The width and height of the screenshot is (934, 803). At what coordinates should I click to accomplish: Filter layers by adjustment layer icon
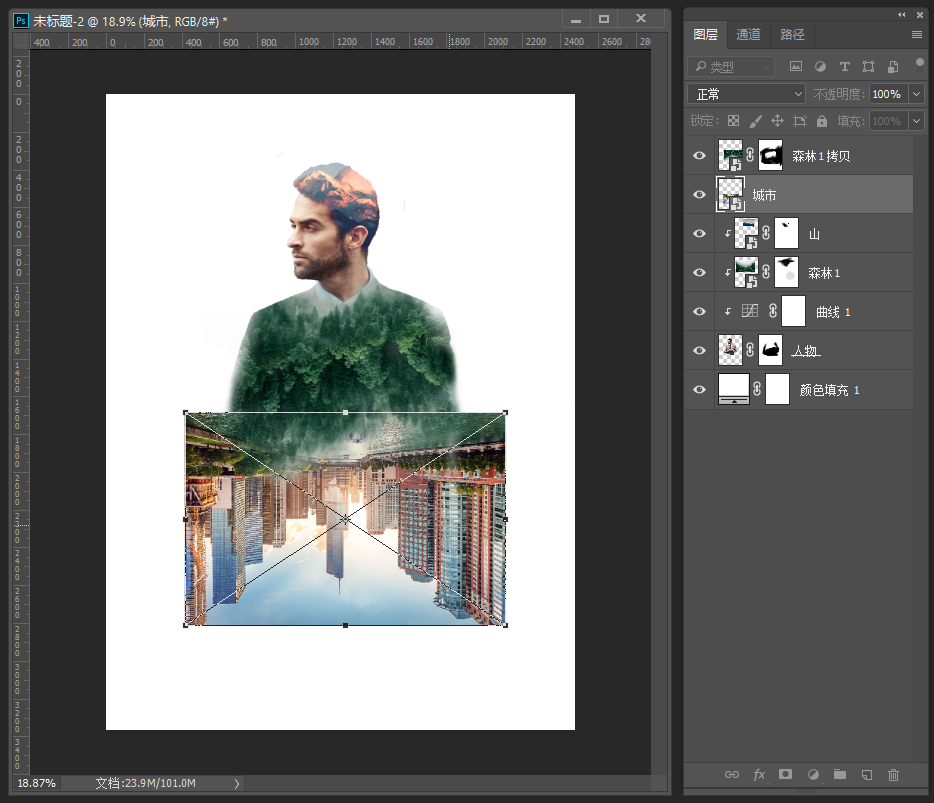(x=820, y=67)
